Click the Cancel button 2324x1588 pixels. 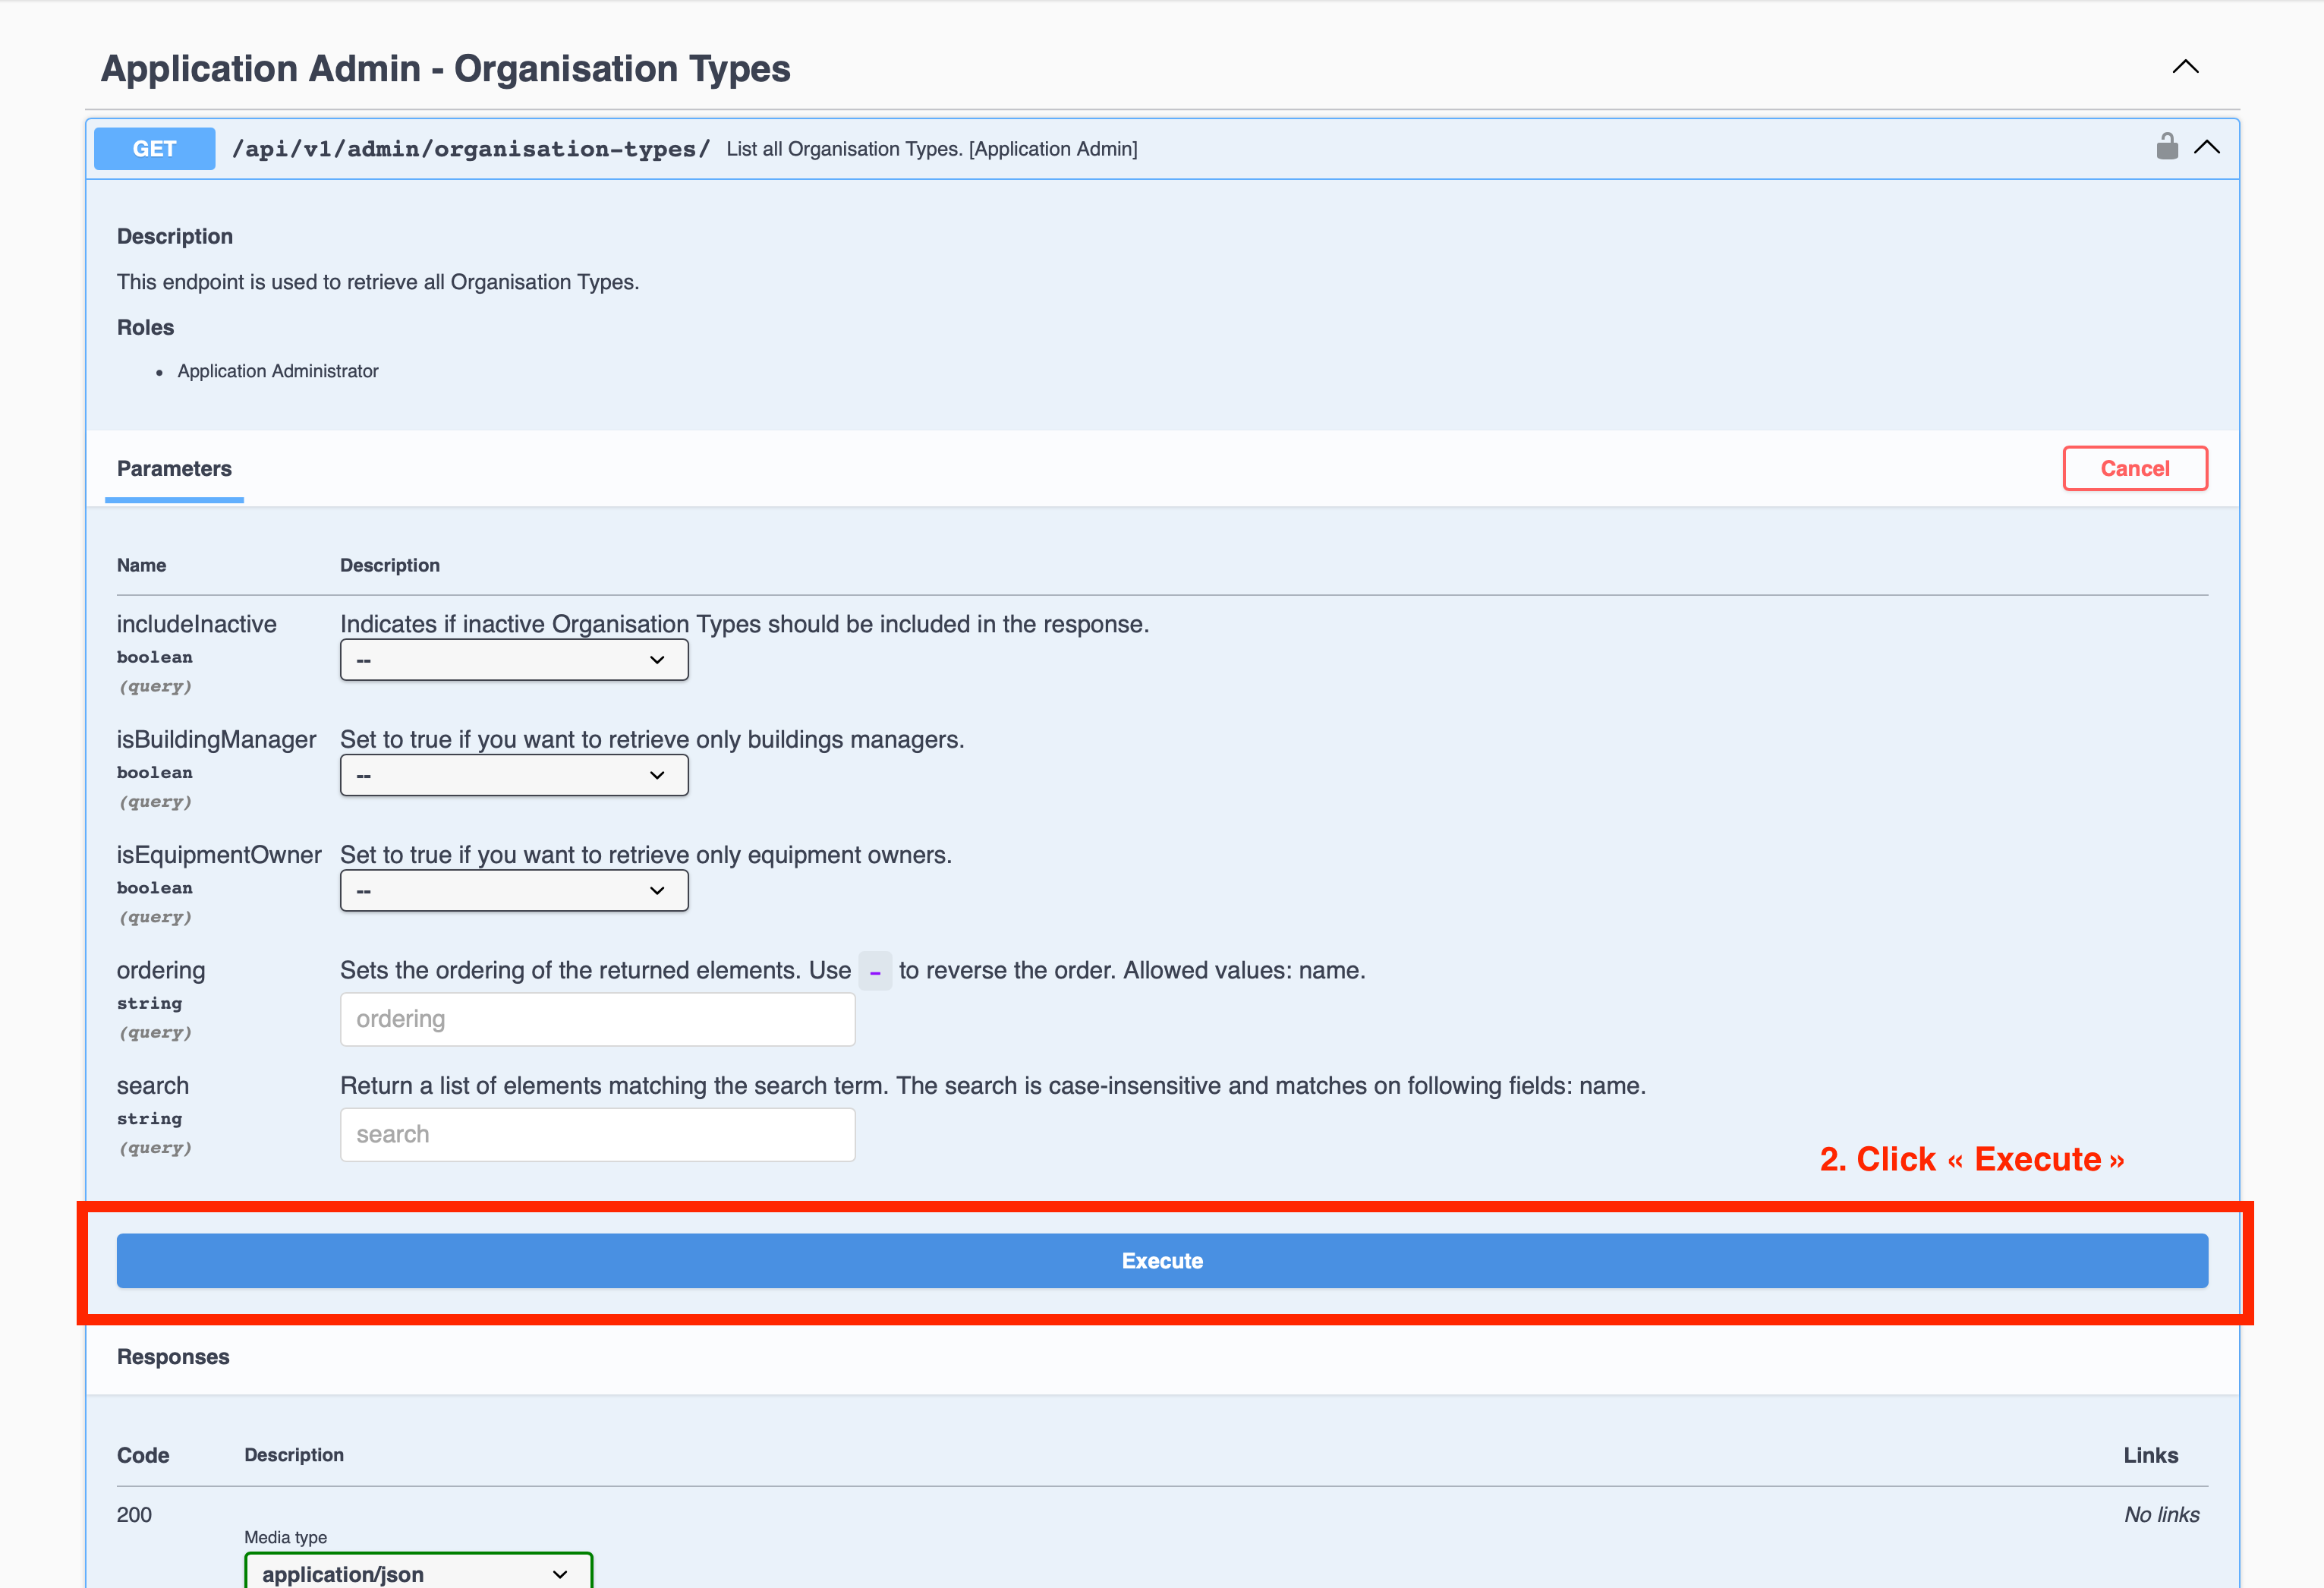(x=2134, y=468)
